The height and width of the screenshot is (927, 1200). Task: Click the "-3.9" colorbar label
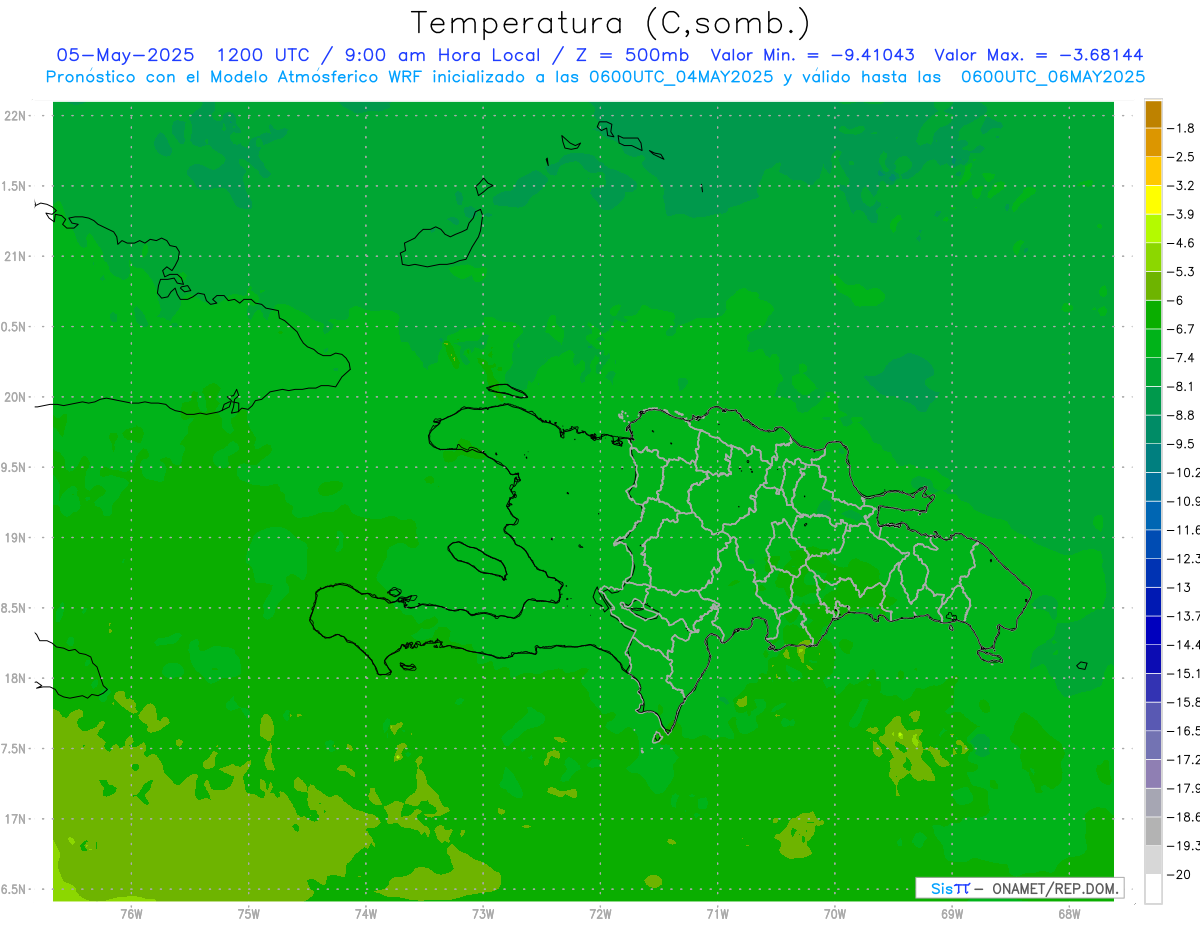coord(1181,214)
